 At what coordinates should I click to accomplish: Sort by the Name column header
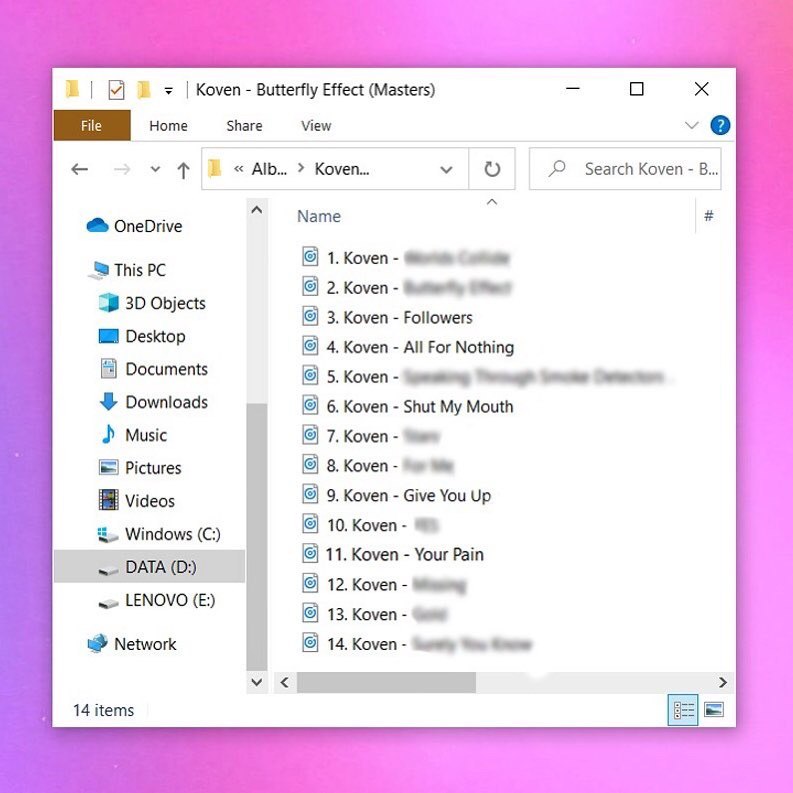[x=319, y=216]
